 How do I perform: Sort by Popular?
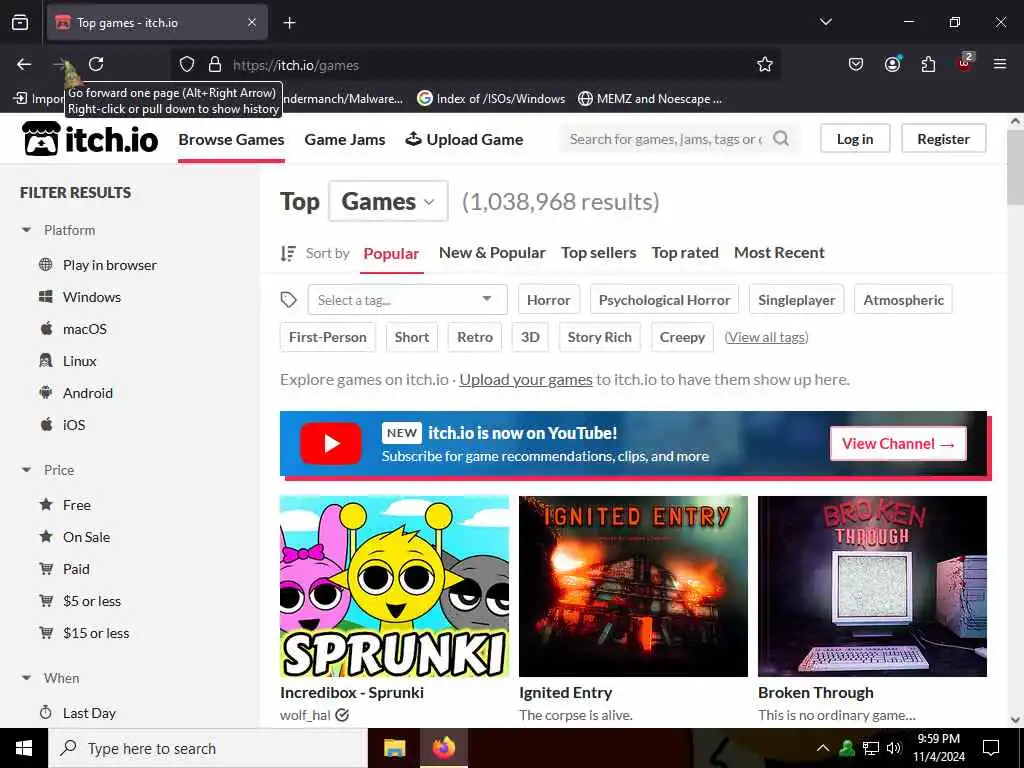[391, 253]
